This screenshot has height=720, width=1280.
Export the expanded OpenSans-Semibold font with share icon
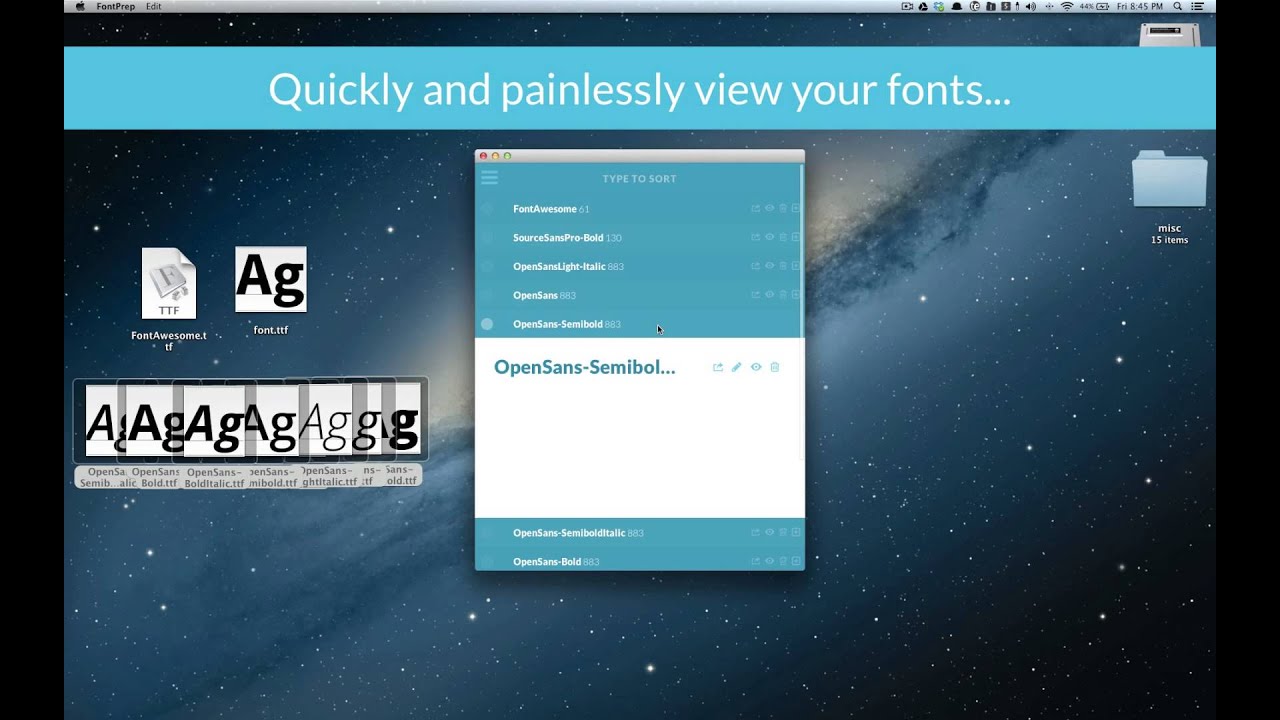718,367
